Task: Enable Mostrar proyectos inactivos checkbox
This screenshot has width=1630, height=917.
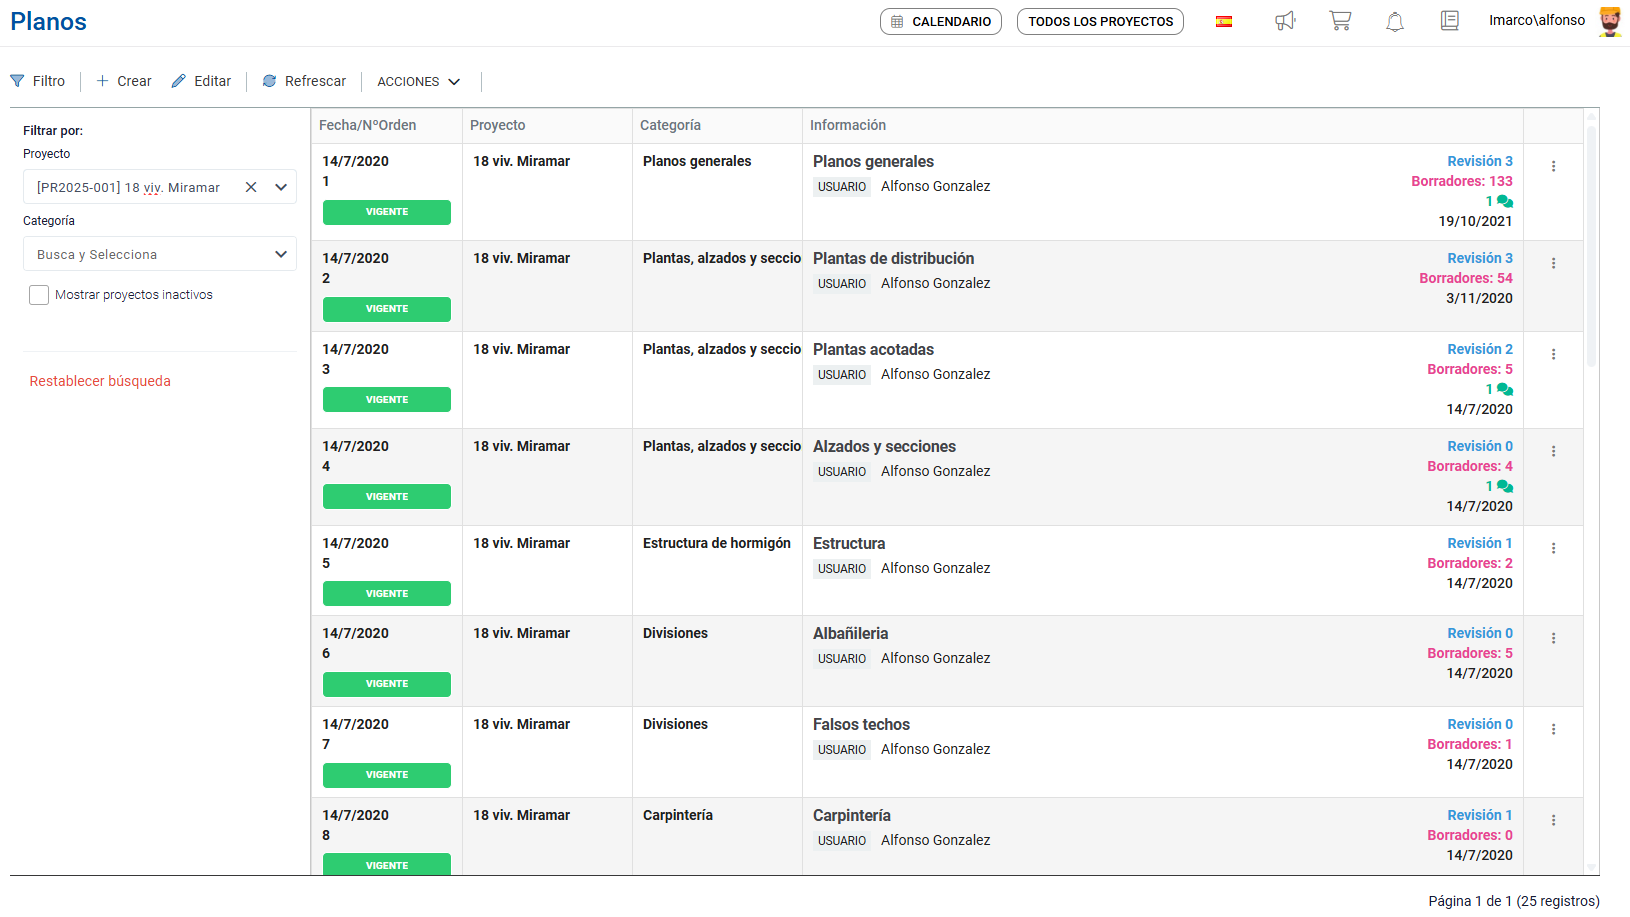Action: click(x=39, y=295)
